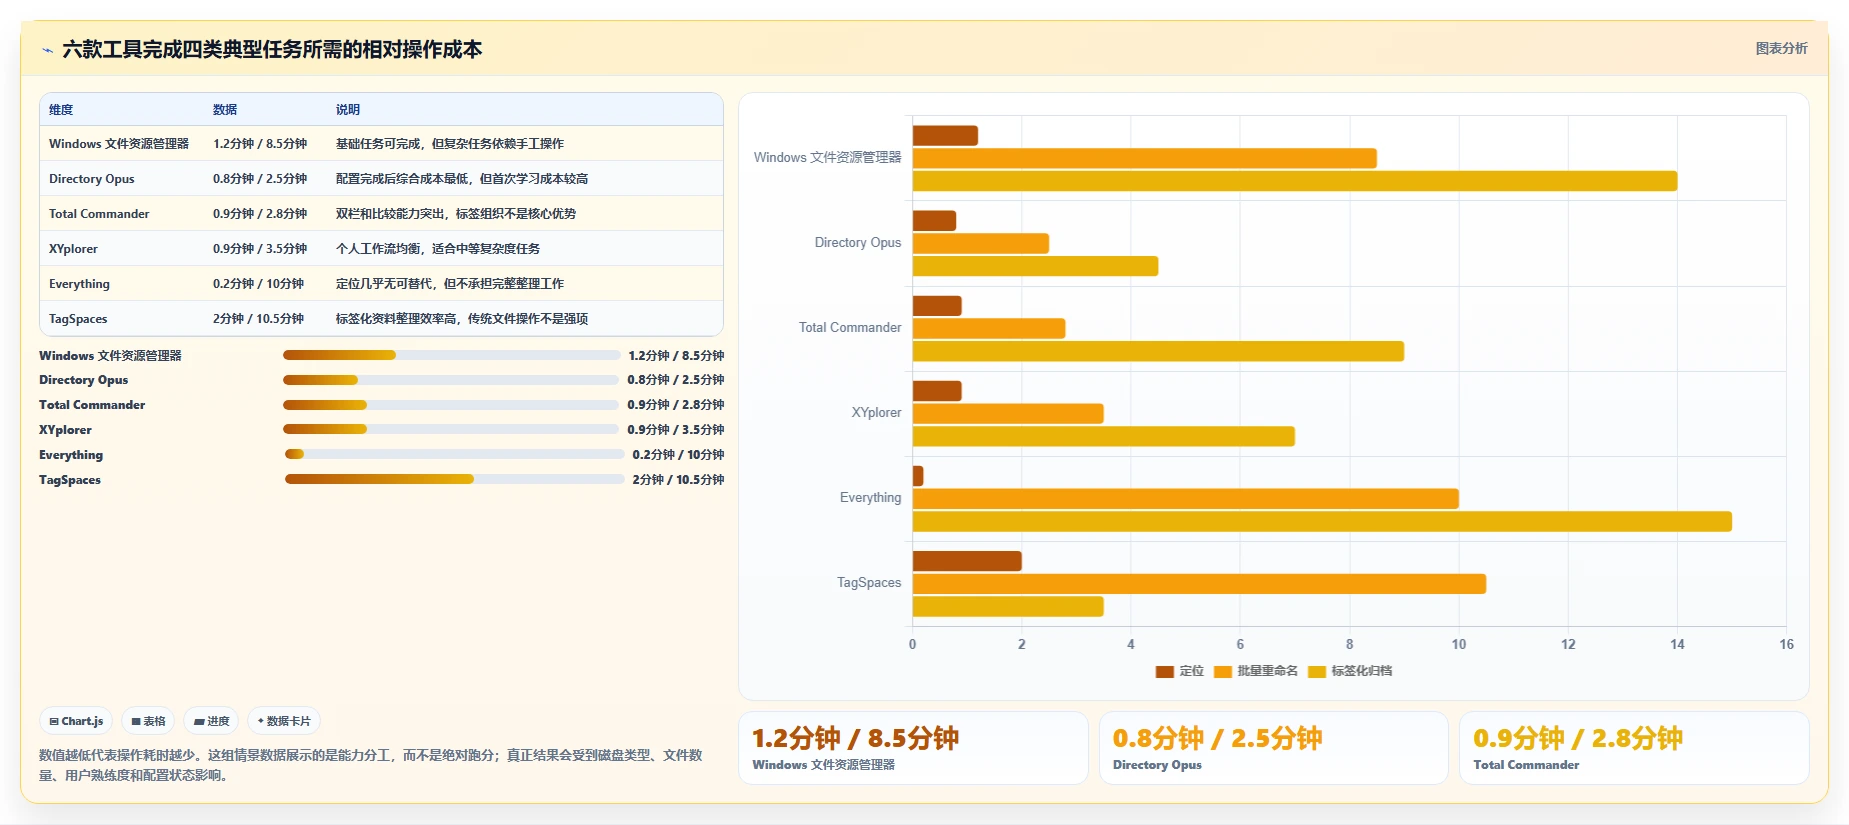Click the Chart.js tag pill
Viewport: 1849px width, 825px height.
click(x=76, y=721)
